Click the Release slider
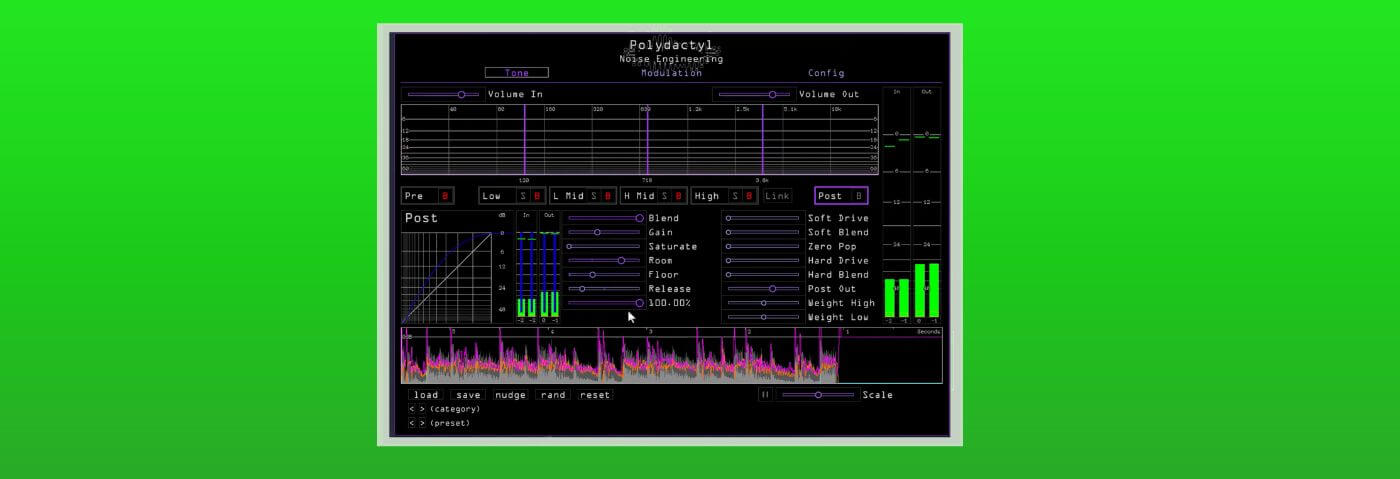This screenshot has height=479, width=1400. click(x=605, y=288)
